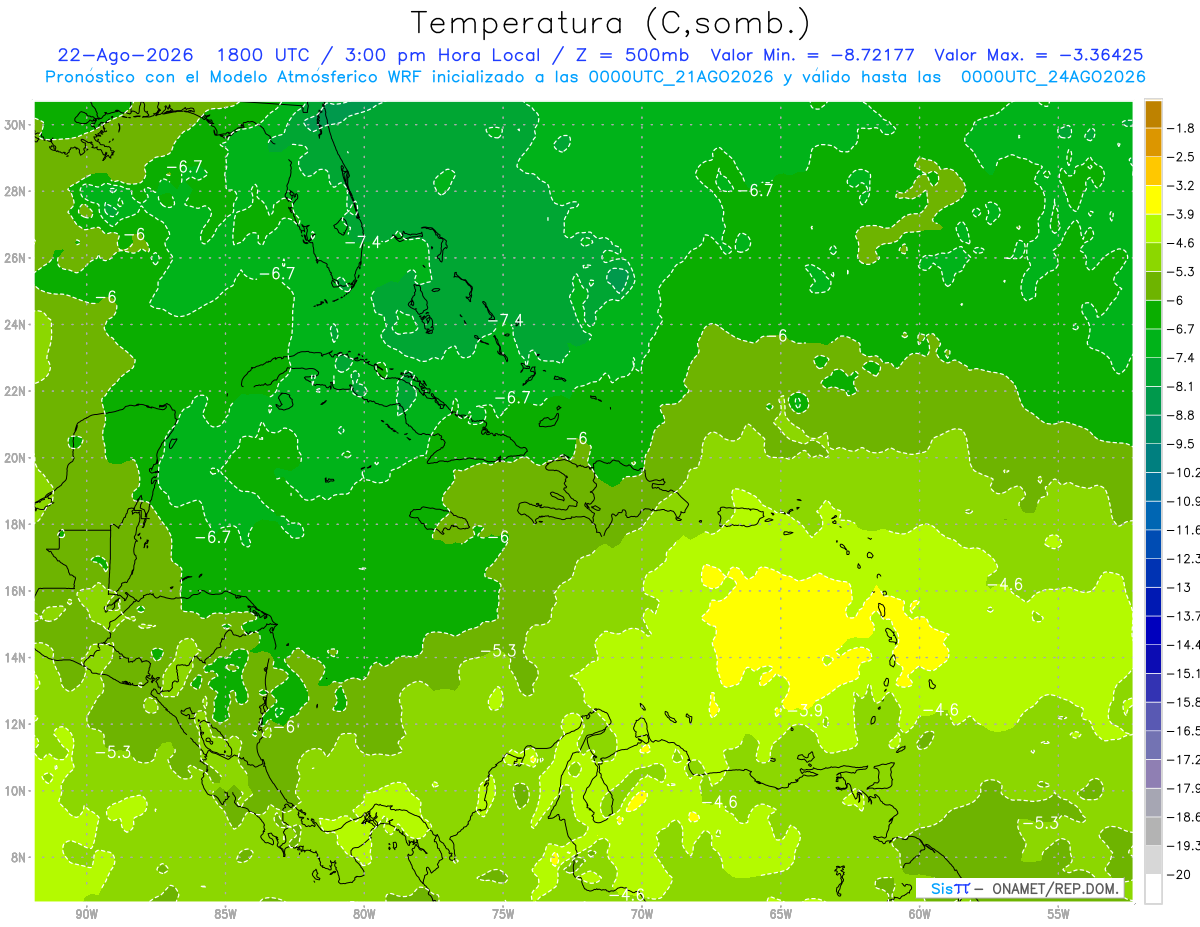Screen dimensions: 1200x927
Task: Click the '-17.2' color bar label
Action: [1183, 760]
